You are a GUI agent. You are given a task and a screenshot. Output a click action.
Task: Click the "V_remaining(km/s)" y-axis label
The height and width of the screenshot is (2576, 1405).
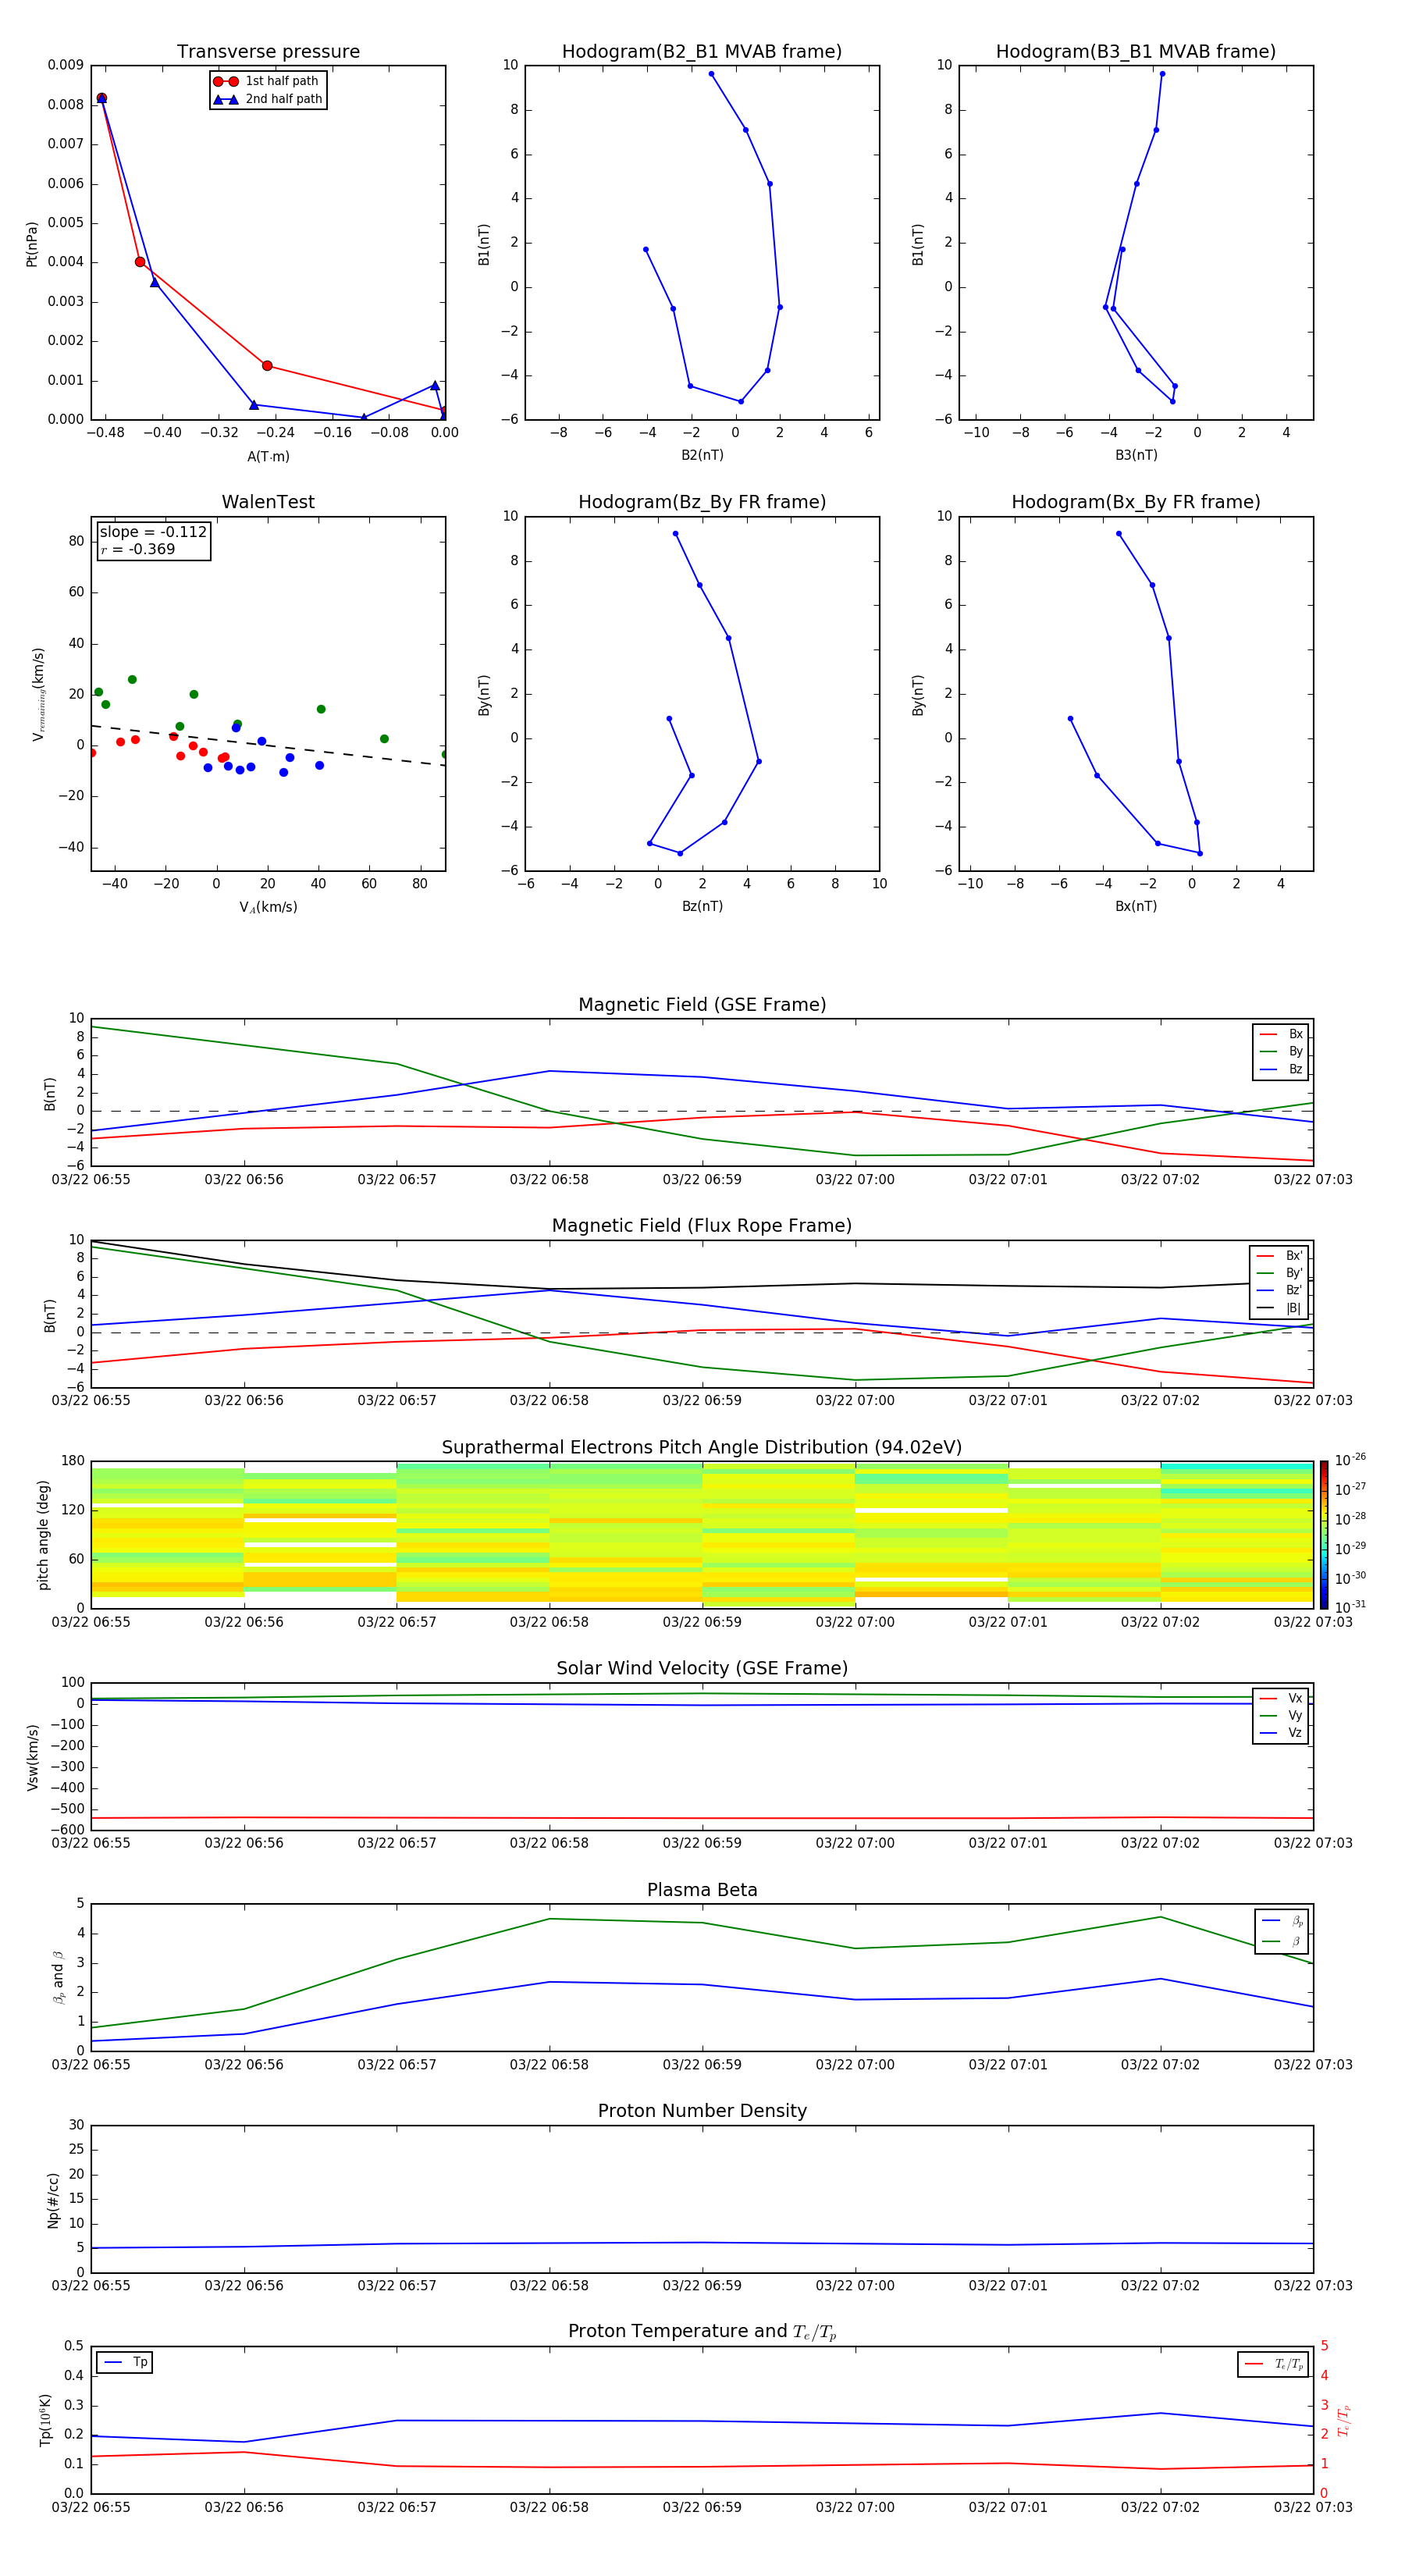38,694
